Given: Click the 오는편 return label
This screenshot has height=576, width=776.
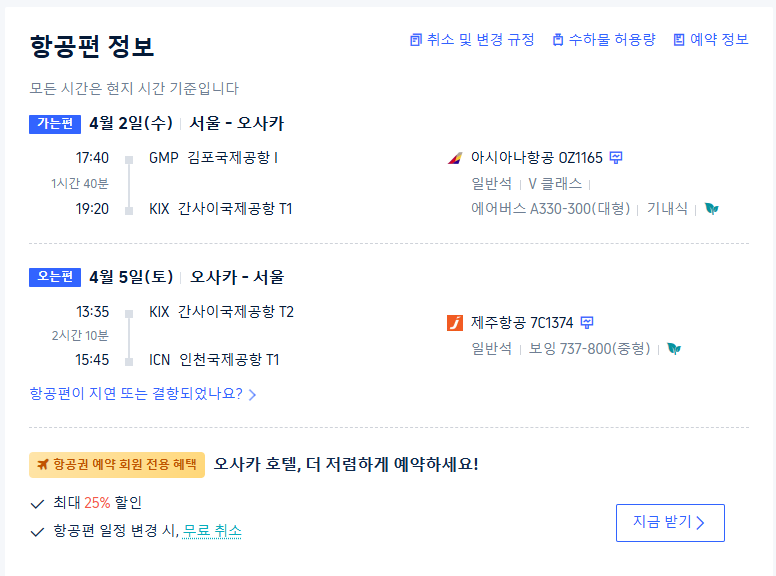Looking at the screenshot, I should click(54, 277).
